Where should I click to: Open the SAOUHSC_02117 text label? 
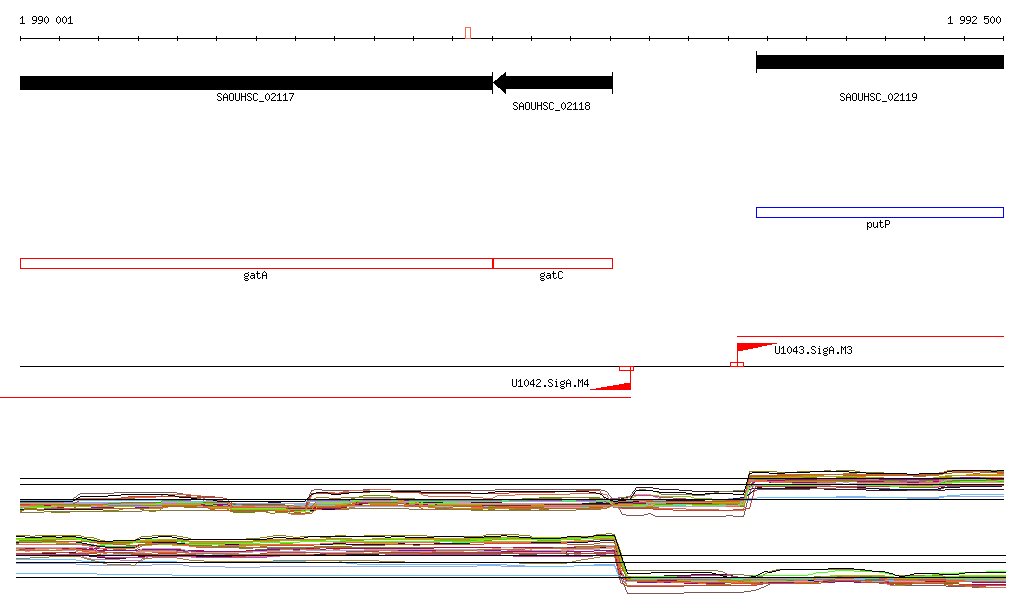click(x=255, y=97)
